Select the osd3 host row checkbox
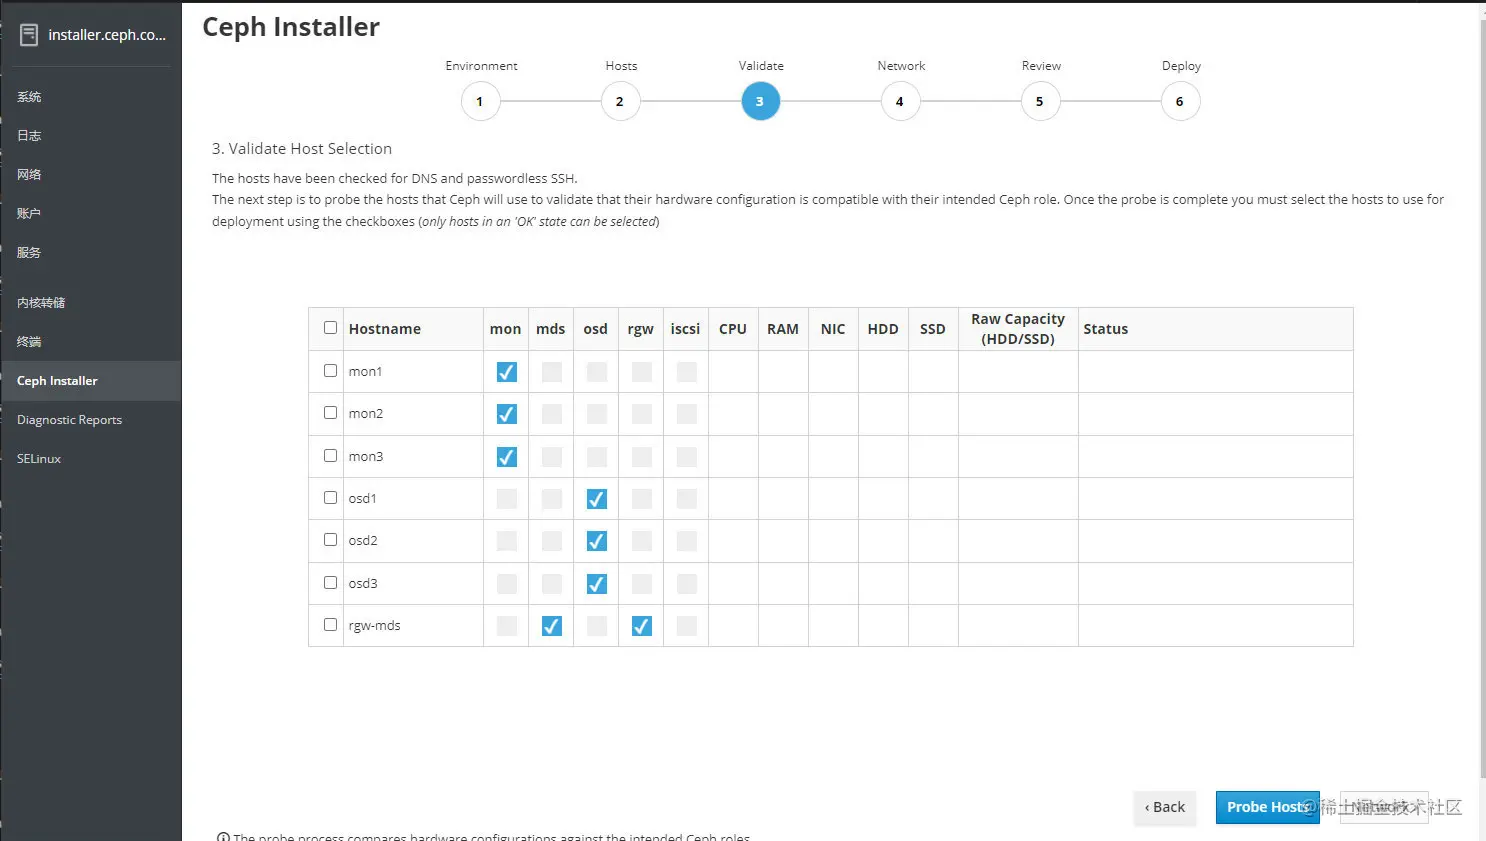The image size is (1486, 841). point(330,583)
